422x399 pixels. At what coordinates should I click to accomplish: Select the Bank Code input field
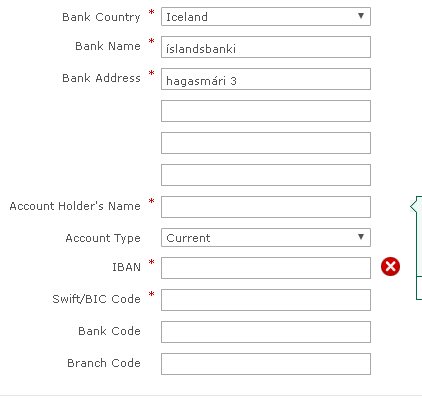266,332
